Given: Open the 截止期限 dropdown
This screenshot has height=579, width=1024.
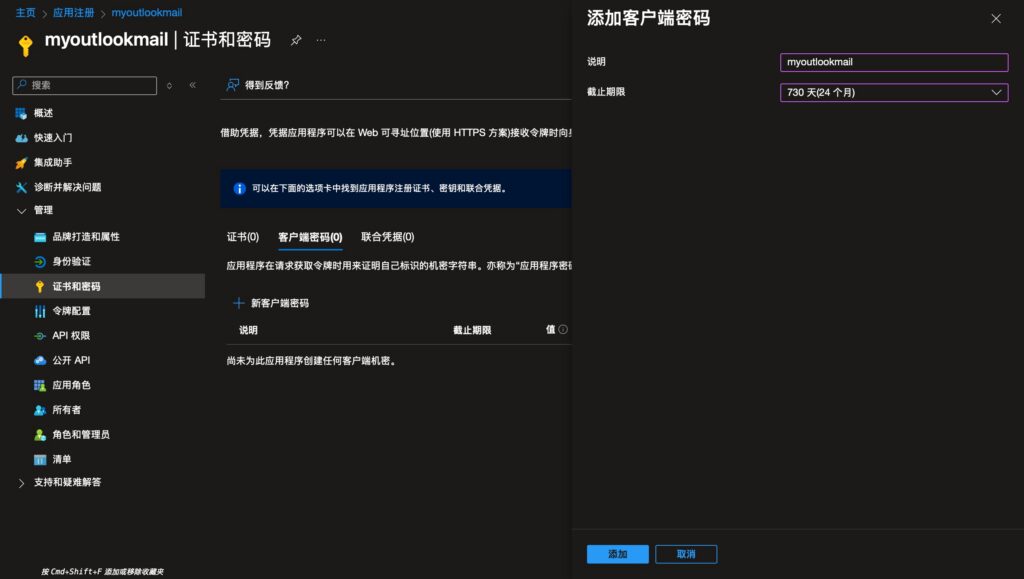Looking at the screenshot, I should pos(894,93).
